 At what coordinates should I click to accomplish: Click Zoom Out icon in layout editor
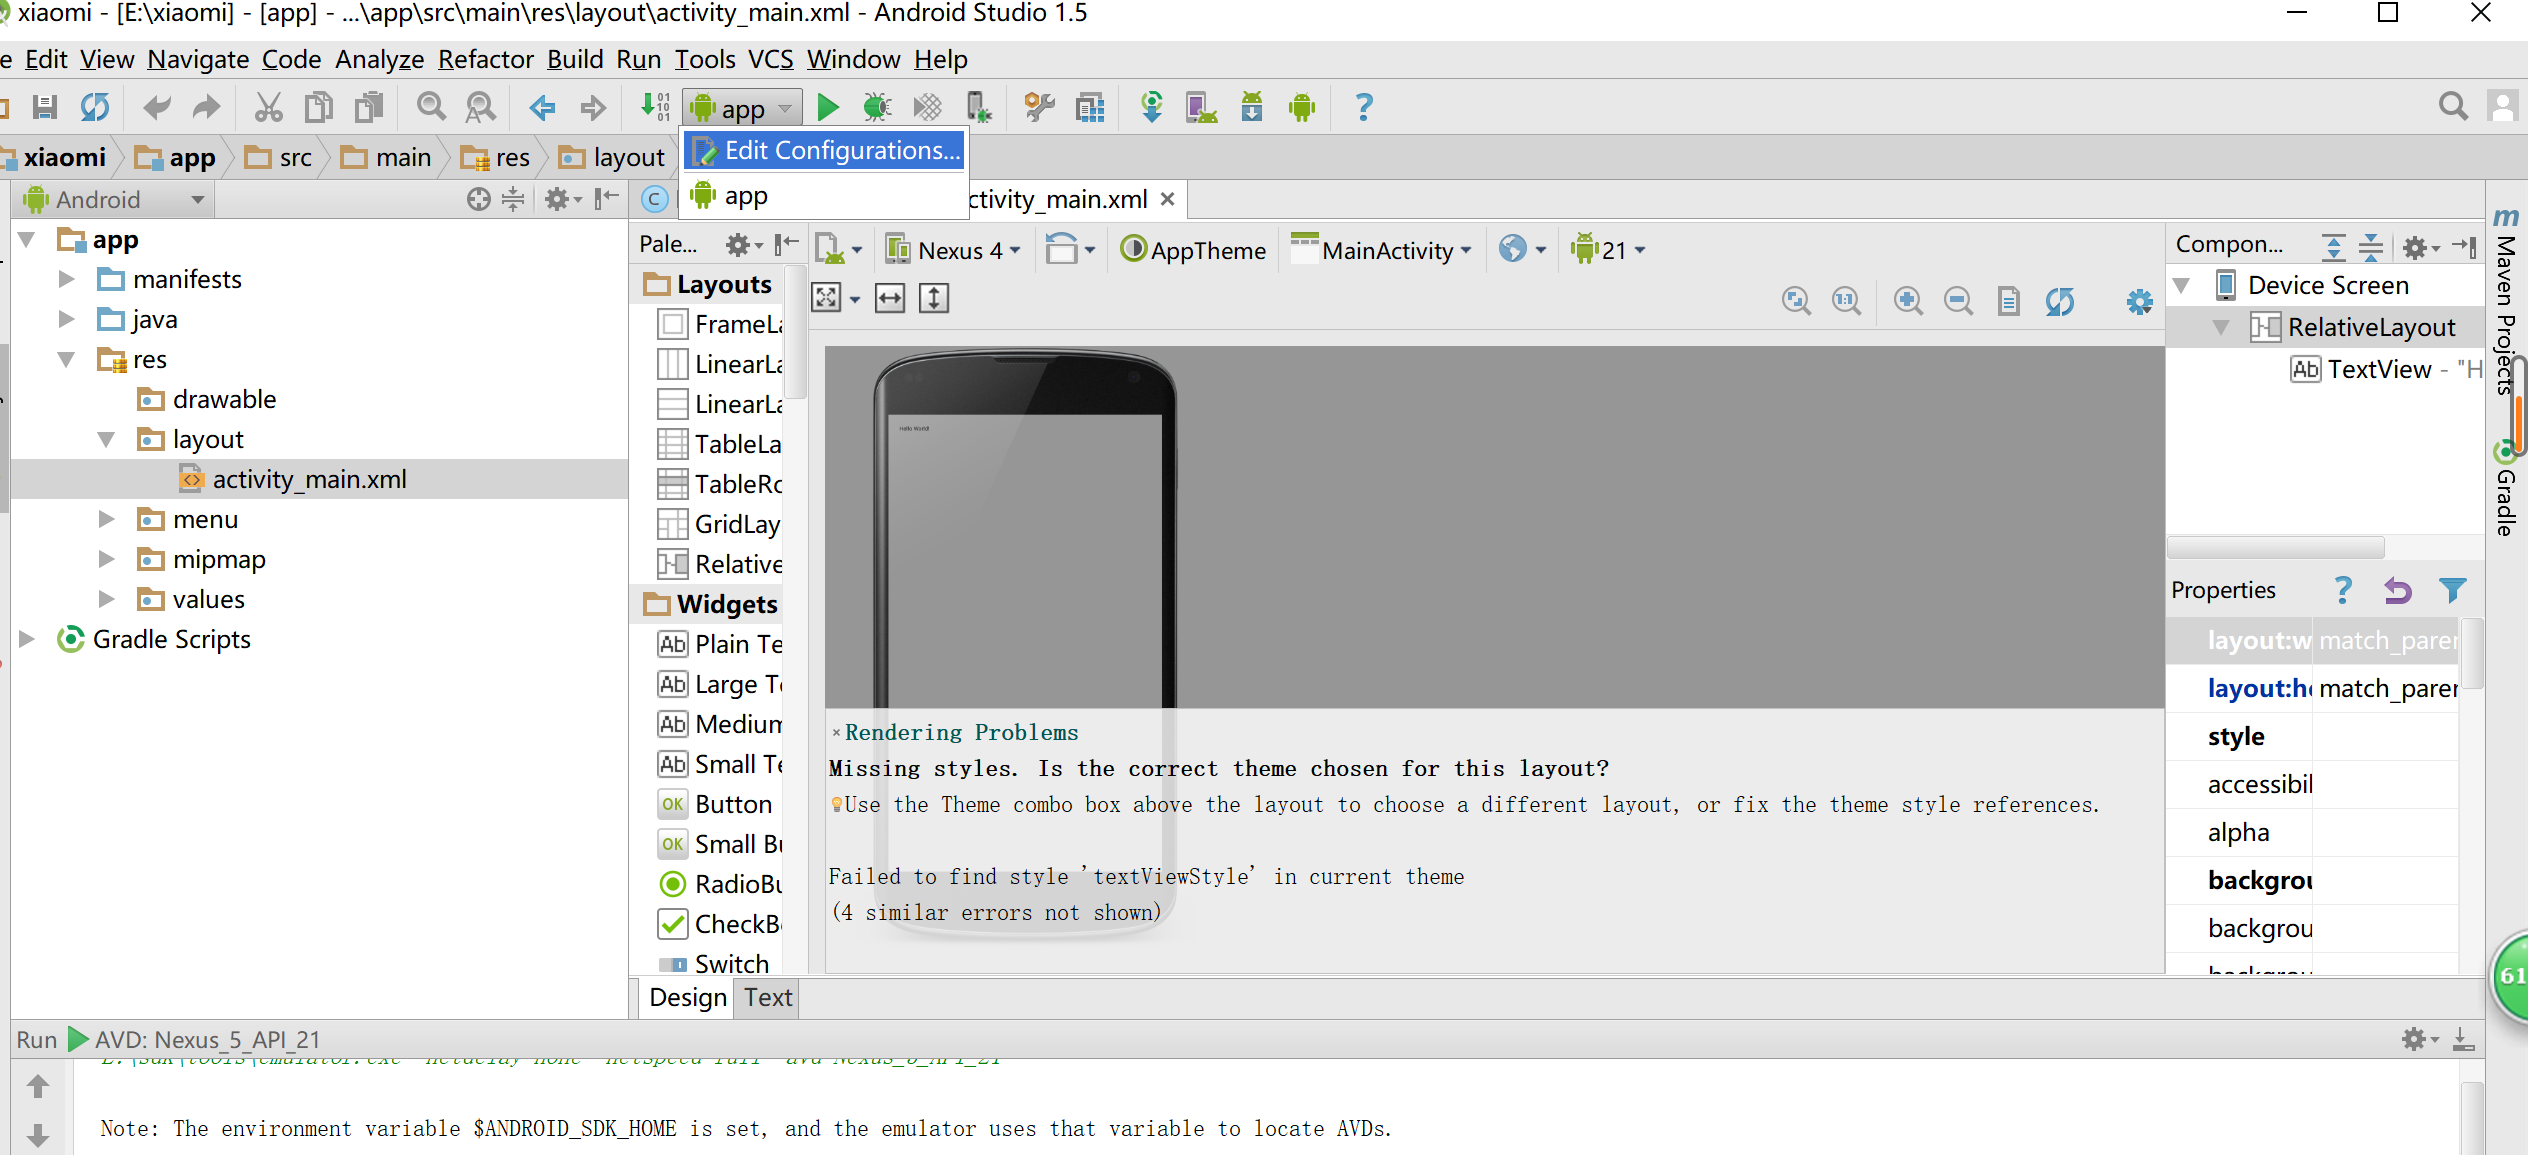(1958, 300)
